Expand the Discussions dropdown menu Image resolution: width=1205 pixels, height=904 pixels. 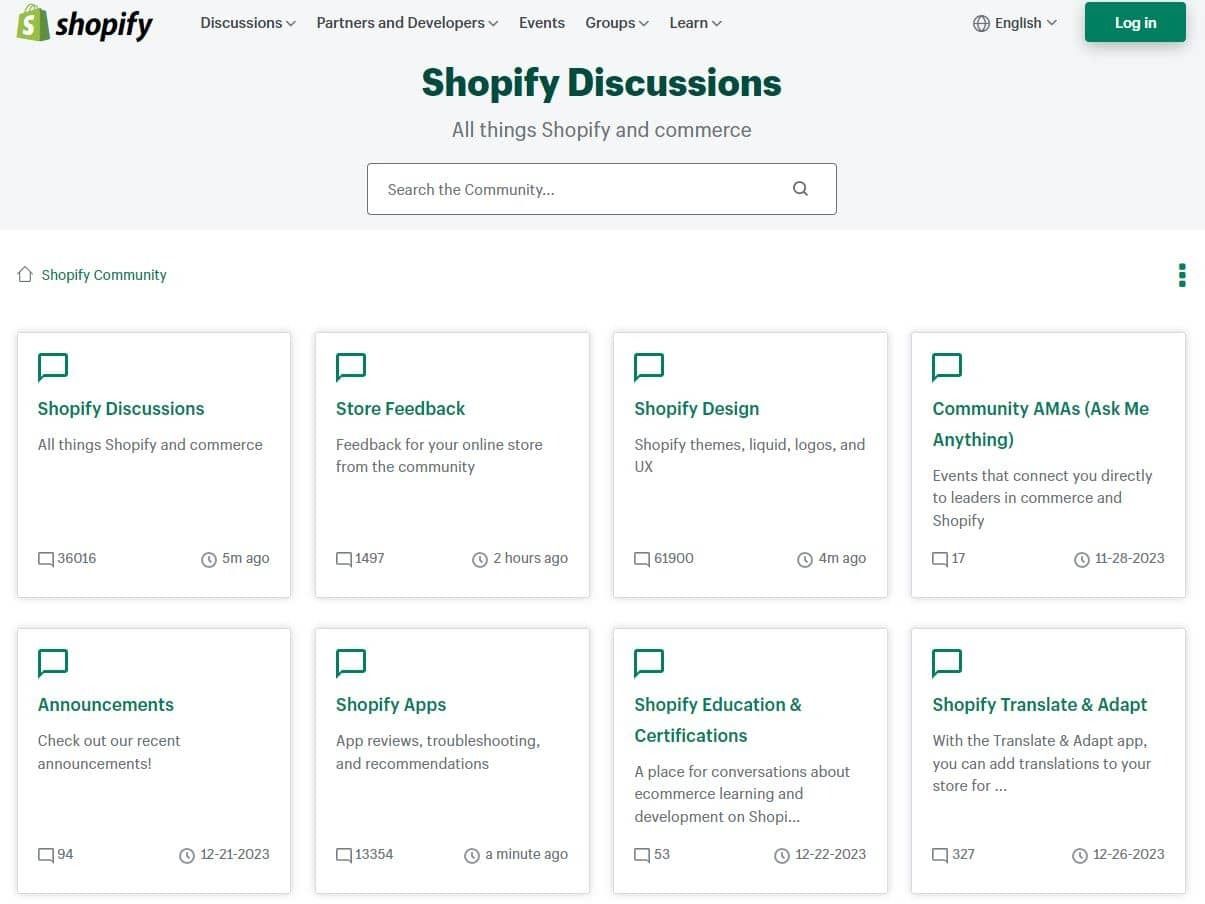pos(248,23)
